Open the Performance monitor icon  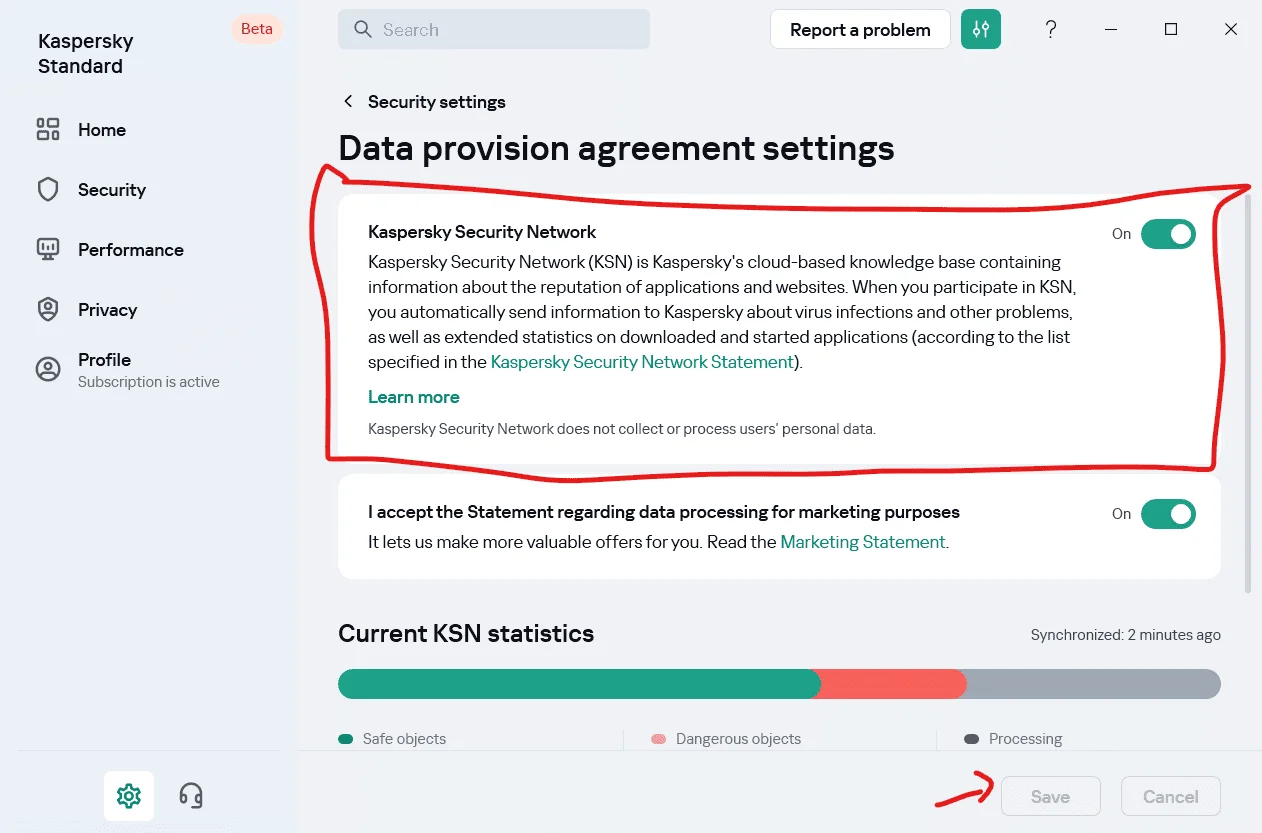[48, 249]
